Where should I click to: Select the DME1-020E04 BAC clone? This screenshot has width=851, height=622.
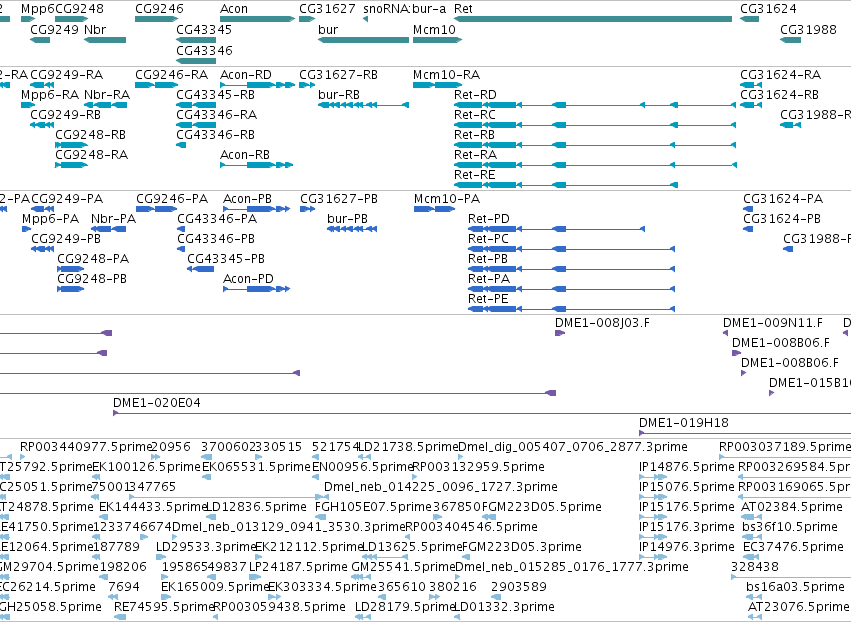click(156, 403)
